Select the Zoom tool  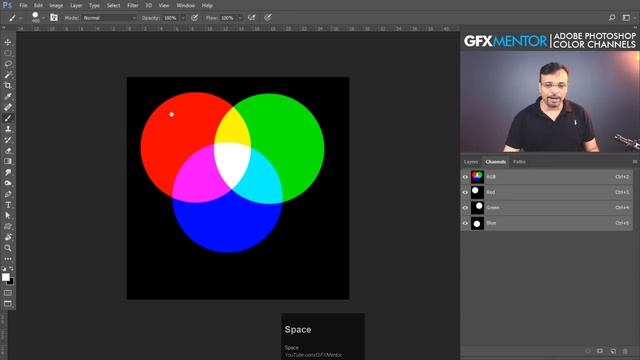tap(8, 248)
